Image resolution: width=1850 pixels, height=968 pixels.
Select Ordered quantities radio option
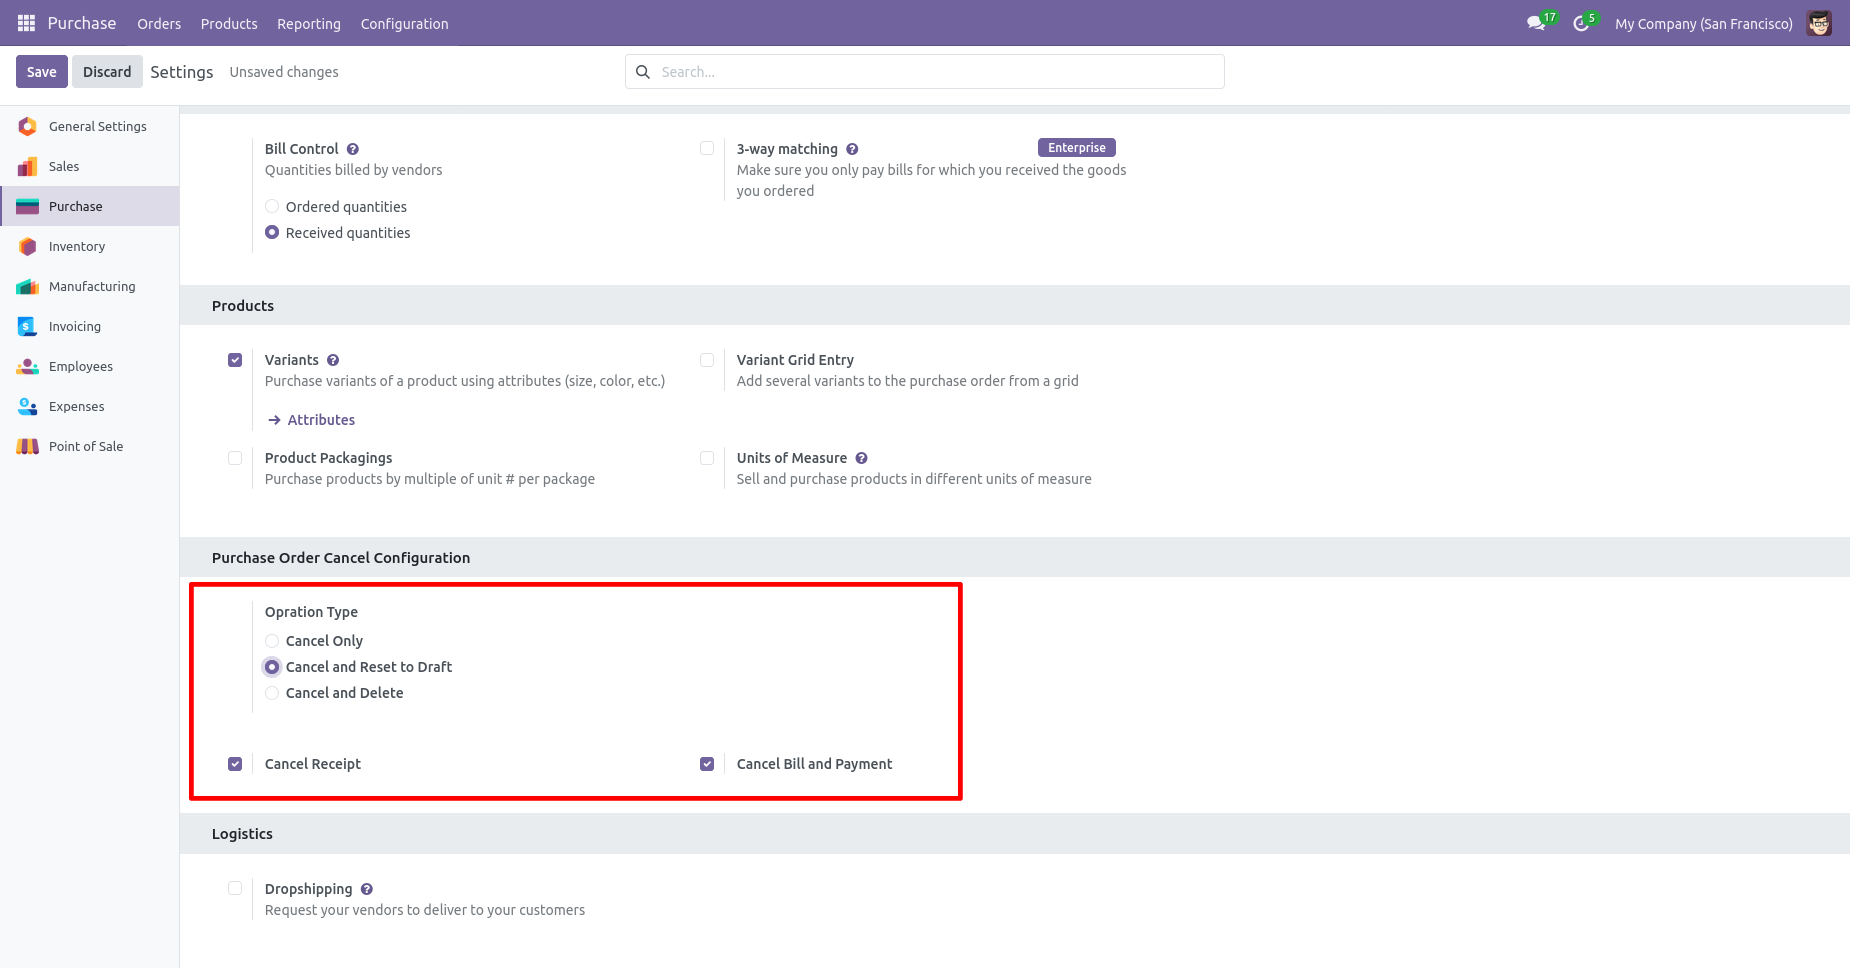pos(272,207)
